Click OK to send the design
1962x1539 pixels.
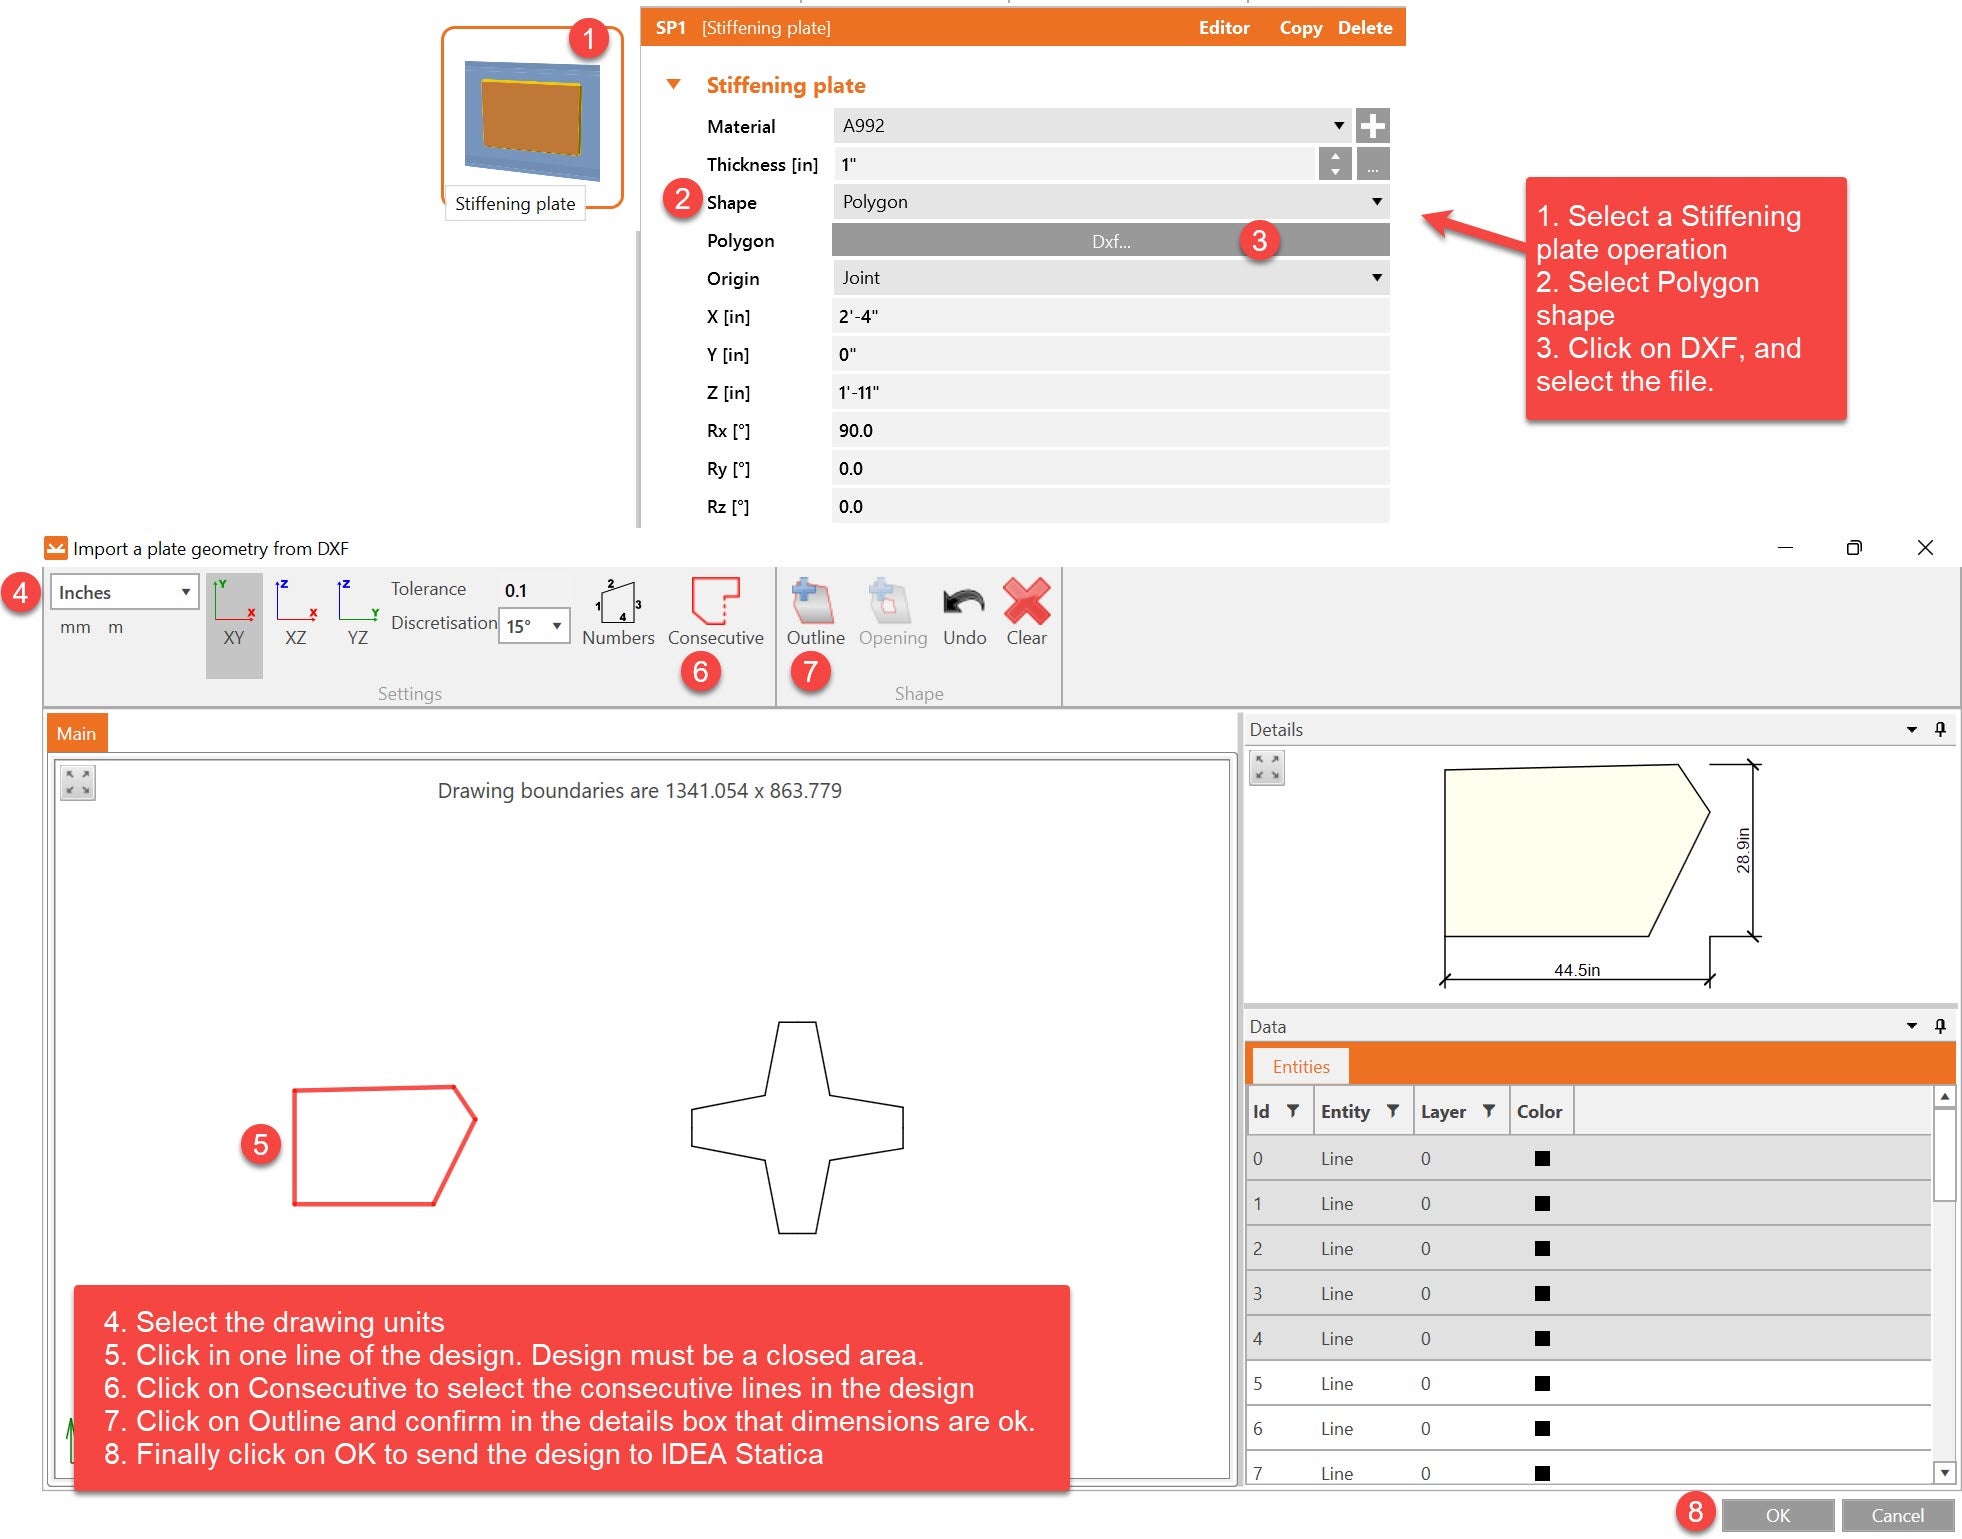1777,1515
